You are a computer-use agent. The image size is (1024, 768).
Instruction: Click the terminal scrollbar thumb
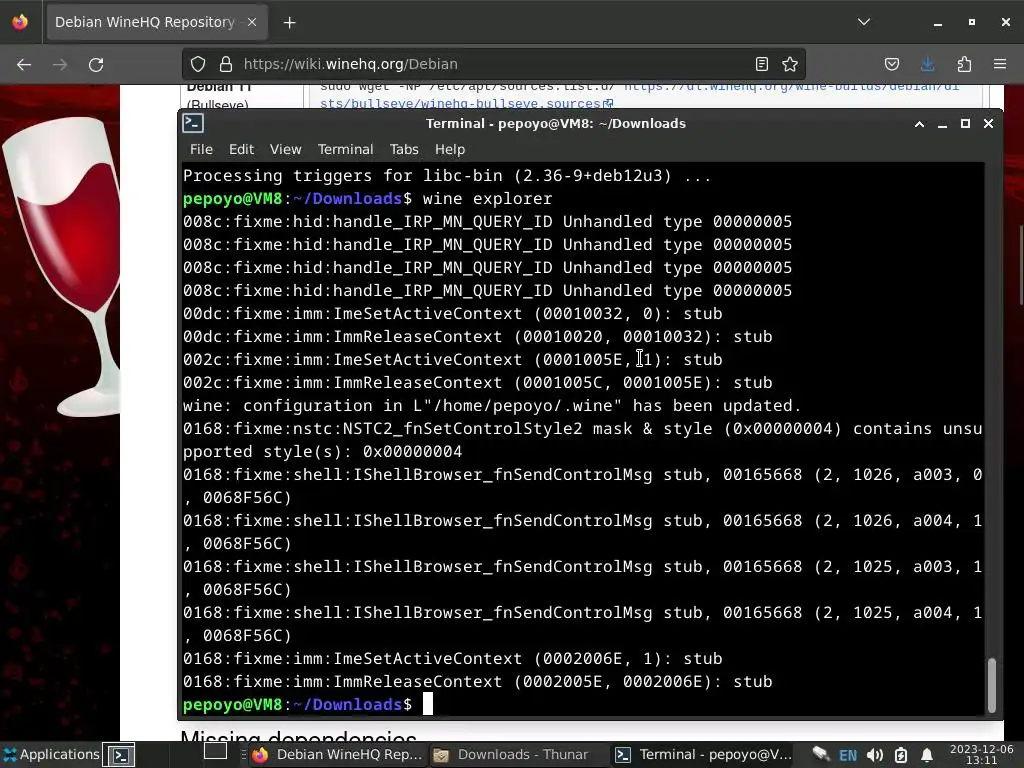pyautogui.click(x=991, y=684)
